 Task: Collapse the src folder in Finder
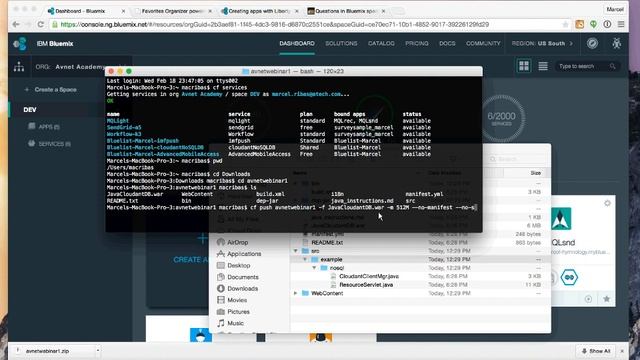pos(296,251)
